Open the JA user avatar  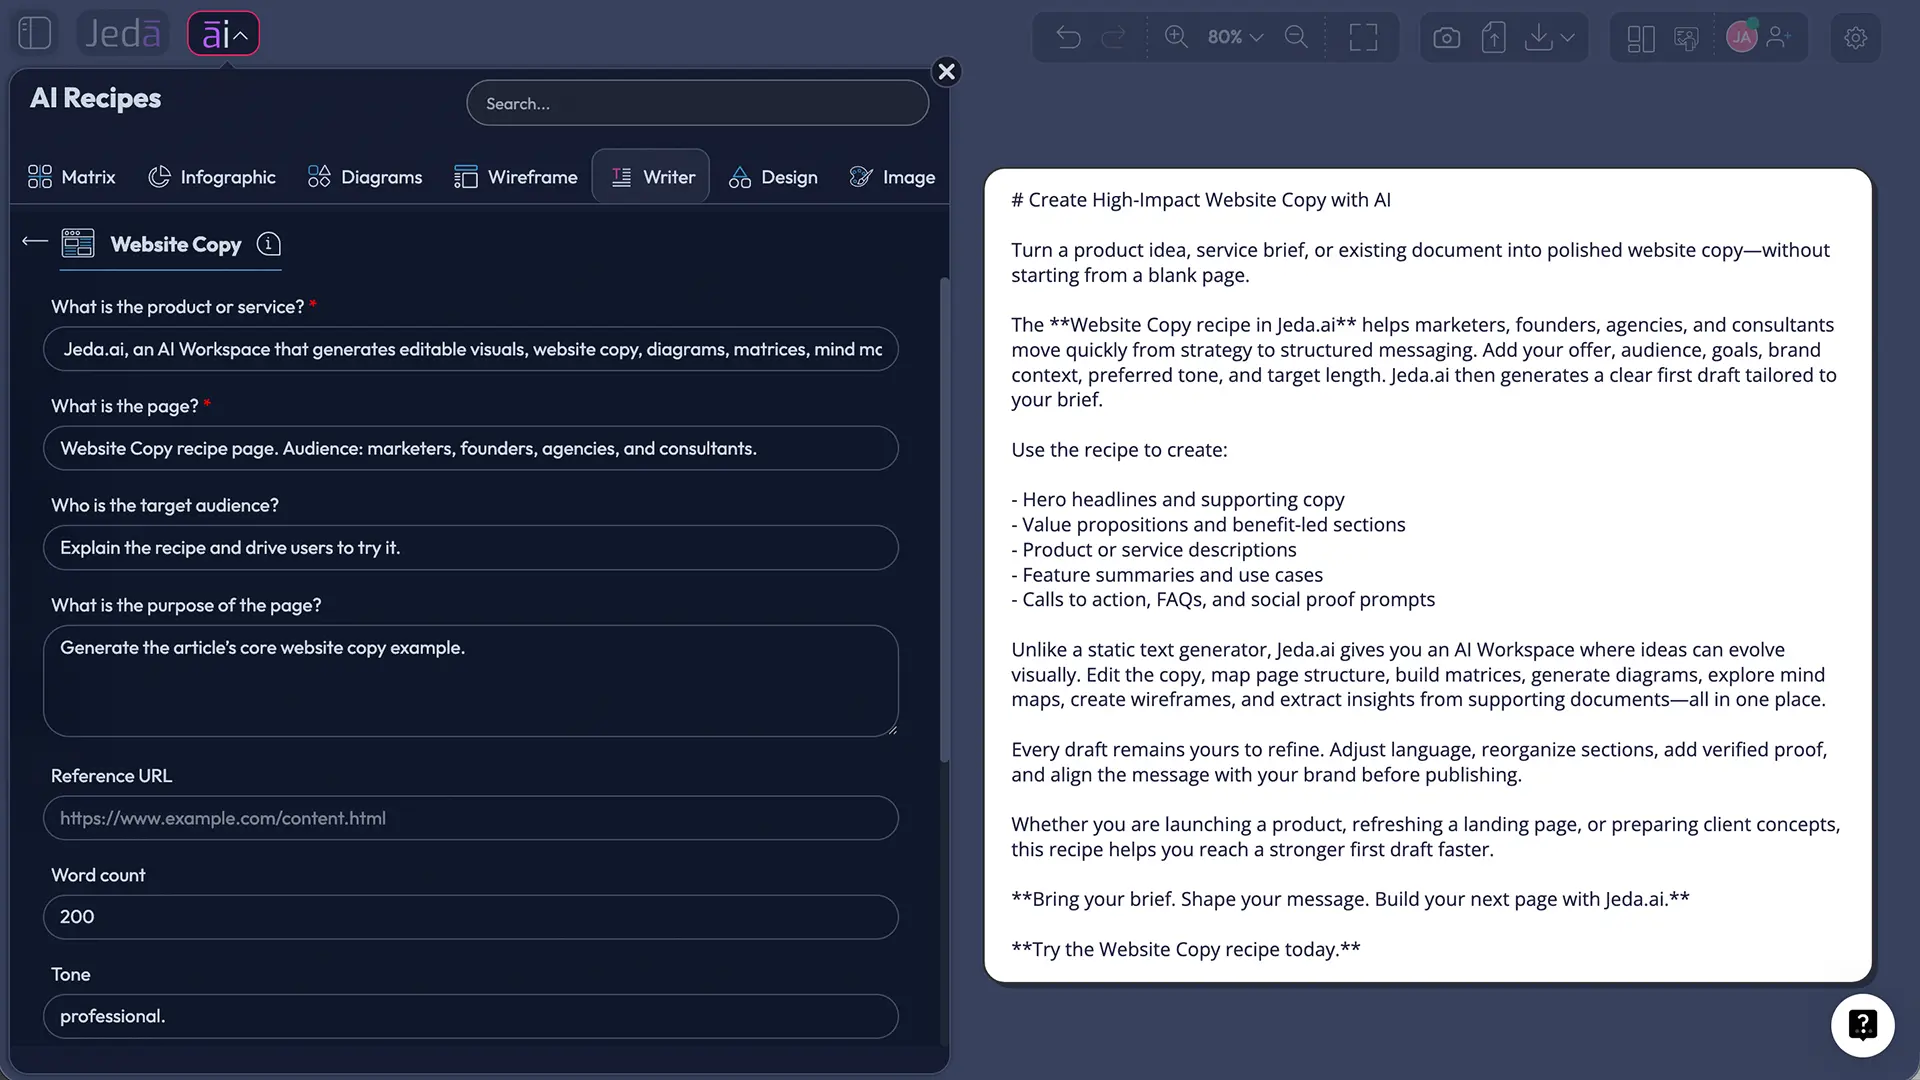point(1742,37)
